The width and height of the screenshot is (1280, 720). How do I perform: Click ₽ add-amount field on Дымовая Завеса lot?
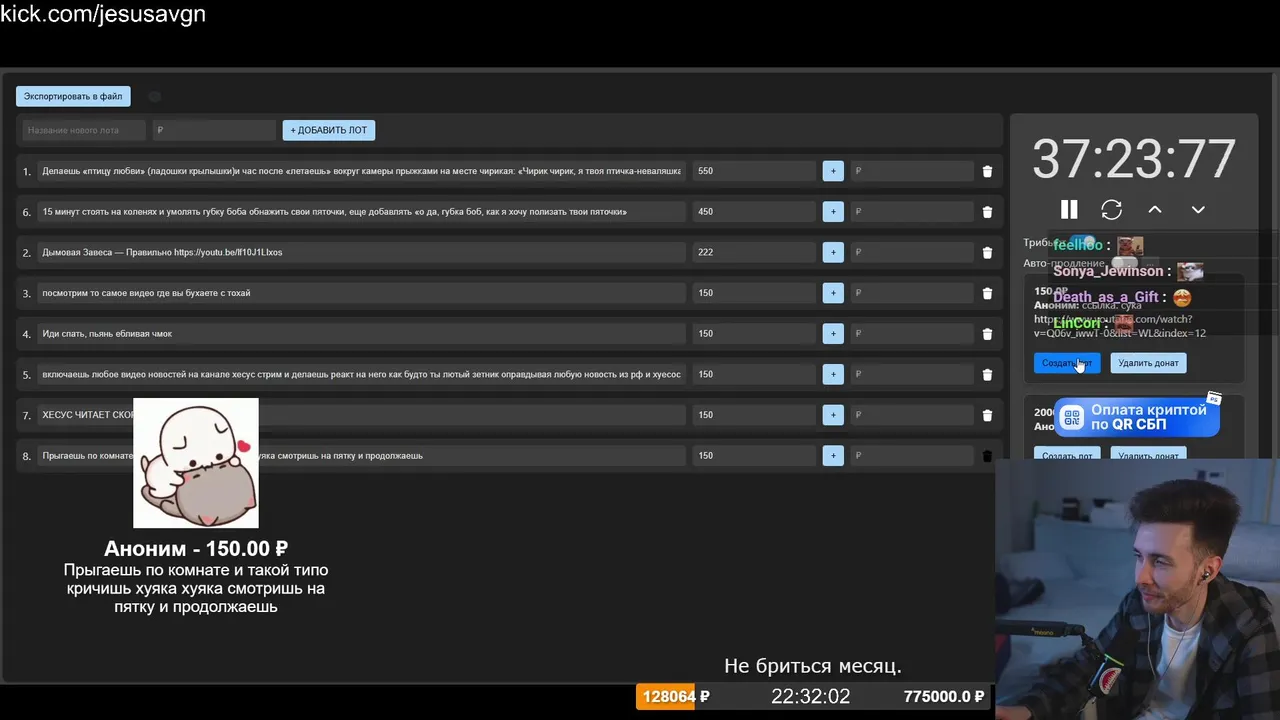coord(911,252)
